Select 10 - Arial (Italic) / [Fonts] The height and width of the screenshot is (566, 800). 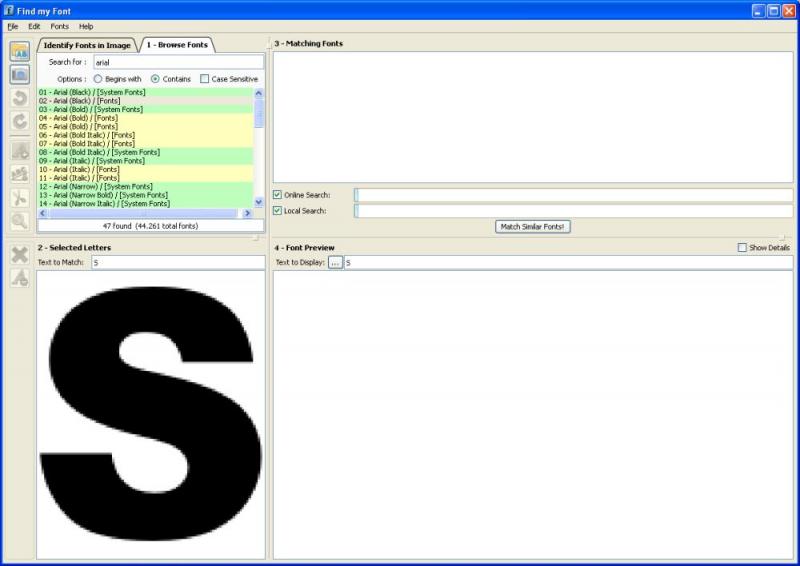pyautogui.click(x=145, y=169)
